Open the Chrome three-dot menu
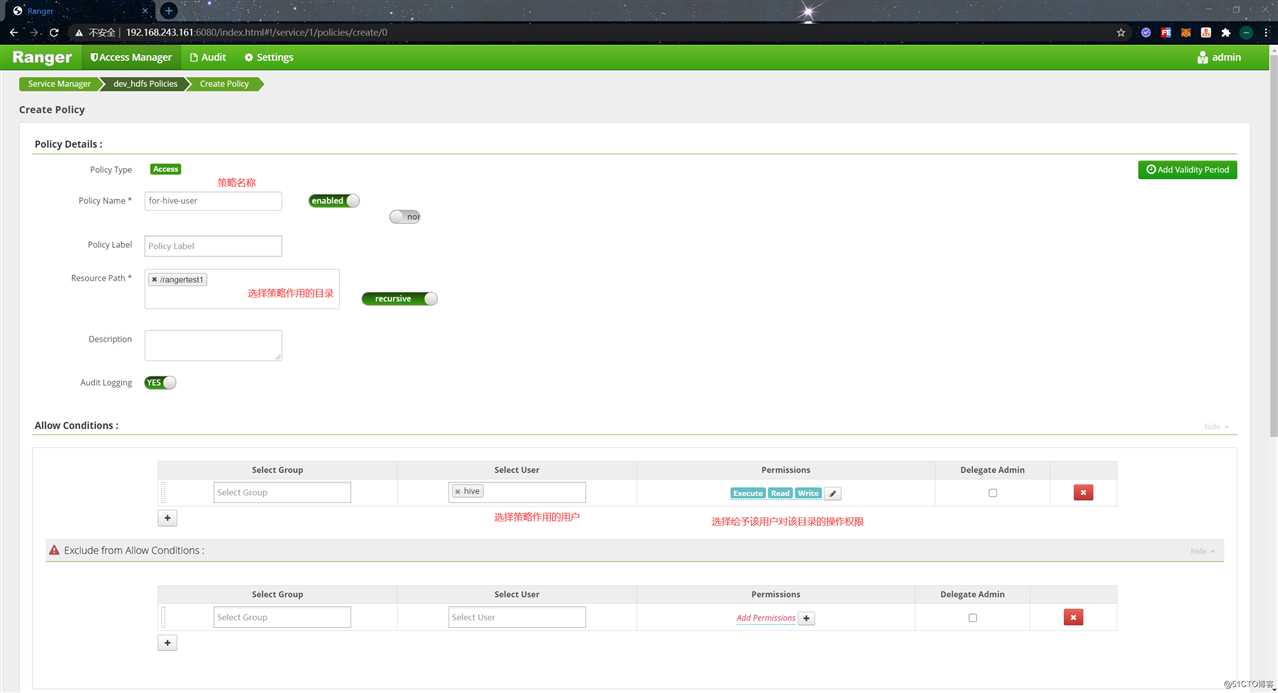 click(x=1266, y=32)
